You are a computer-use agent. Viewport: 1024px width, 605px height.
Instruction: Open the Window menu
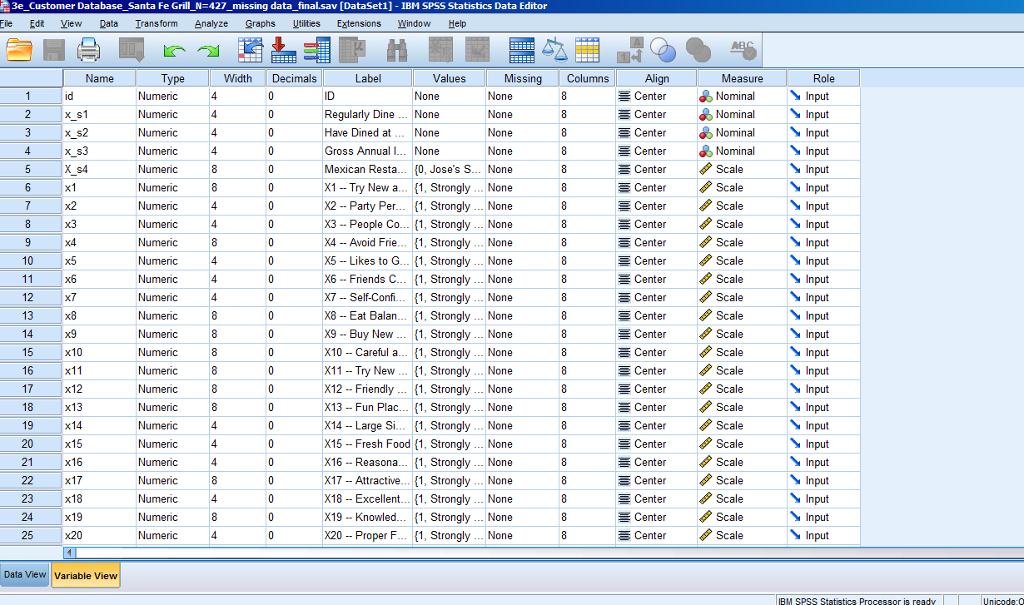coord(414,24)
